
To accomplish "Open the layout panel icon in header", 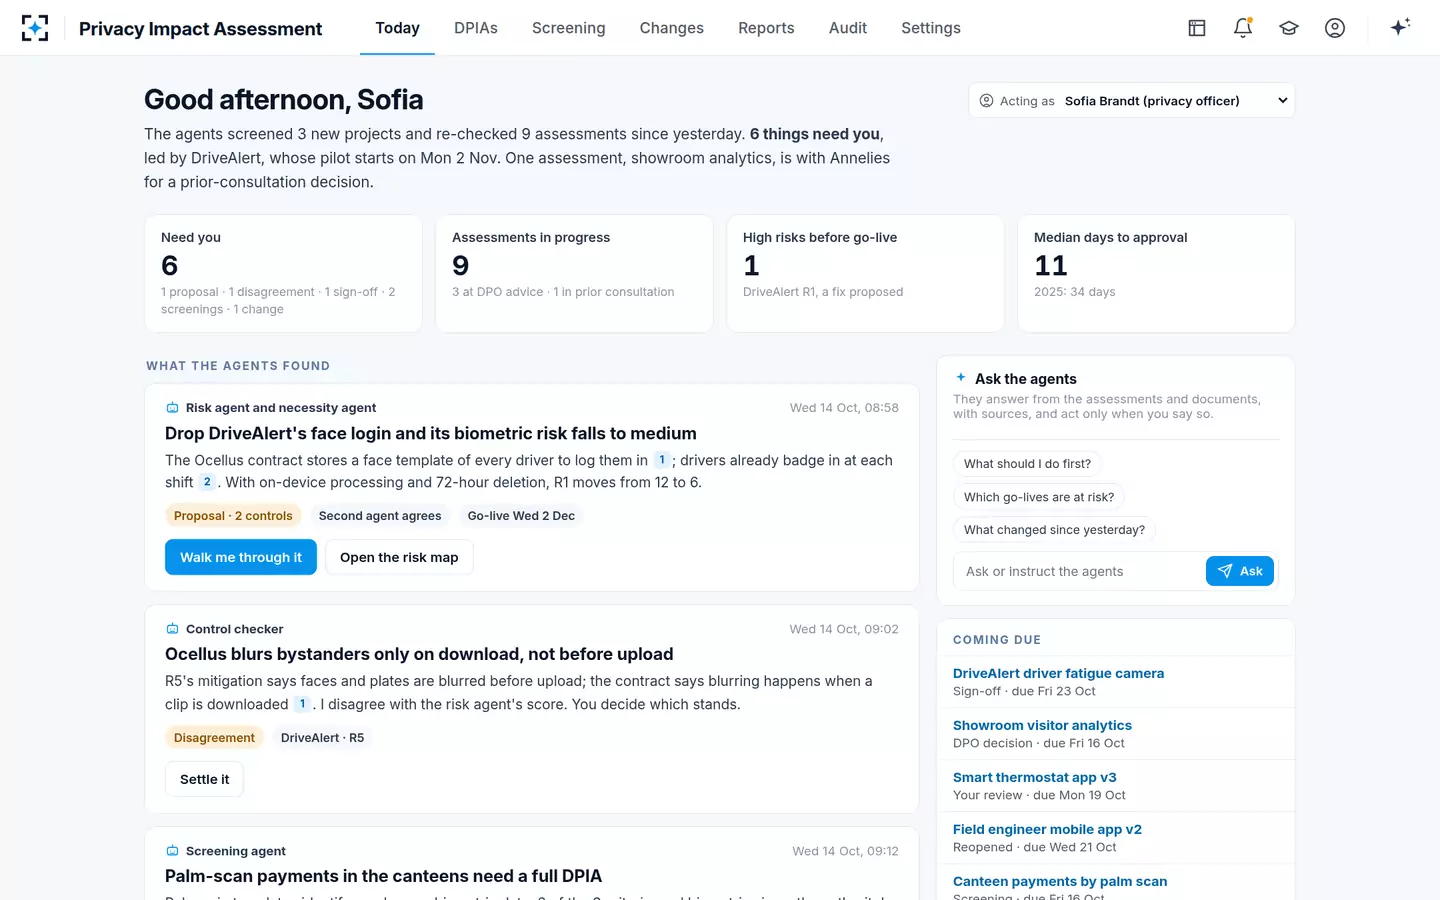I will (x=1197, y=28).
